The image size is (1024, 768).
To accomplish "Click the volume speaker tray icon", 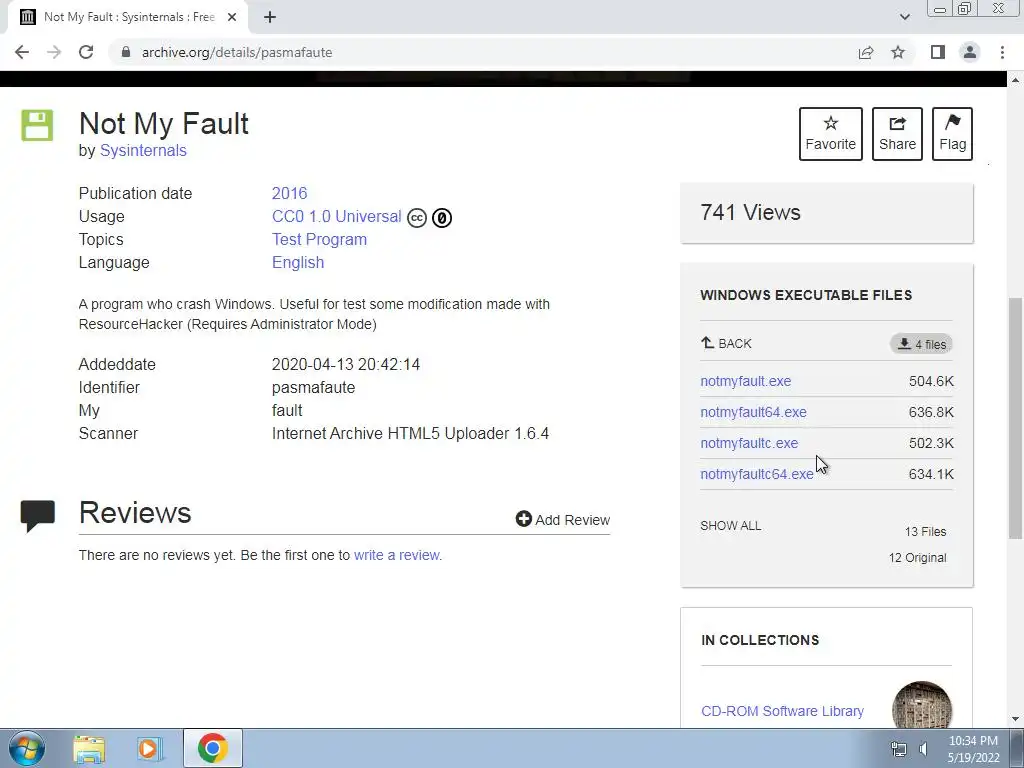I will 923,749.
